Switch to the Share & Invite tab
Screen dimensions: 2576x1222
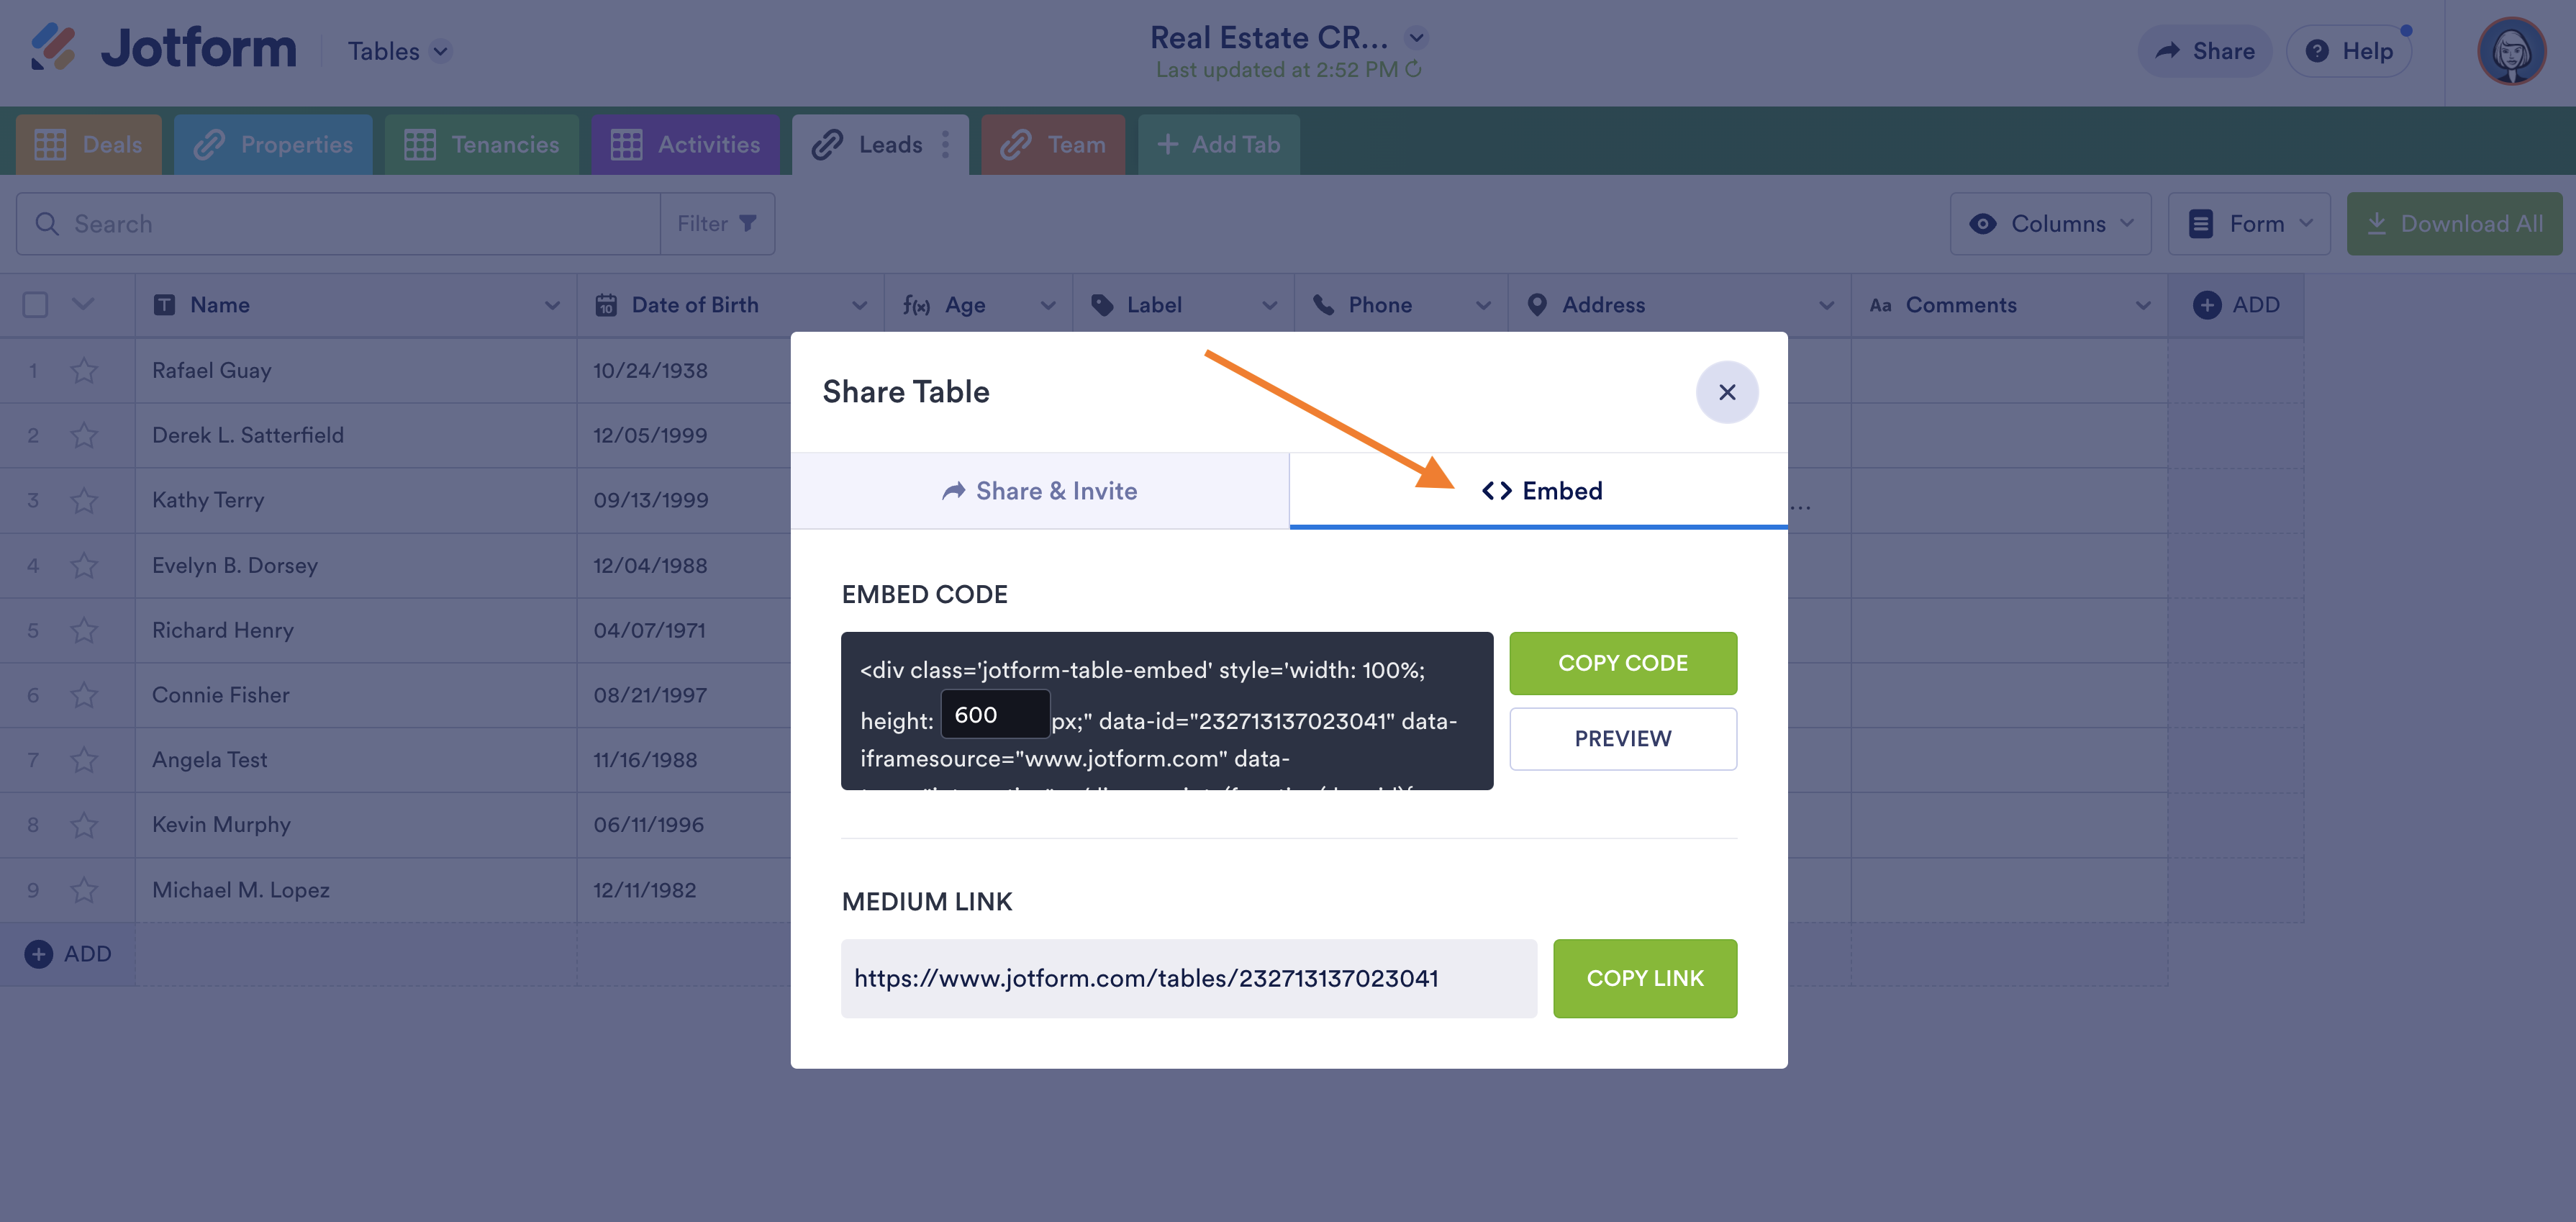click(1039, 491)
